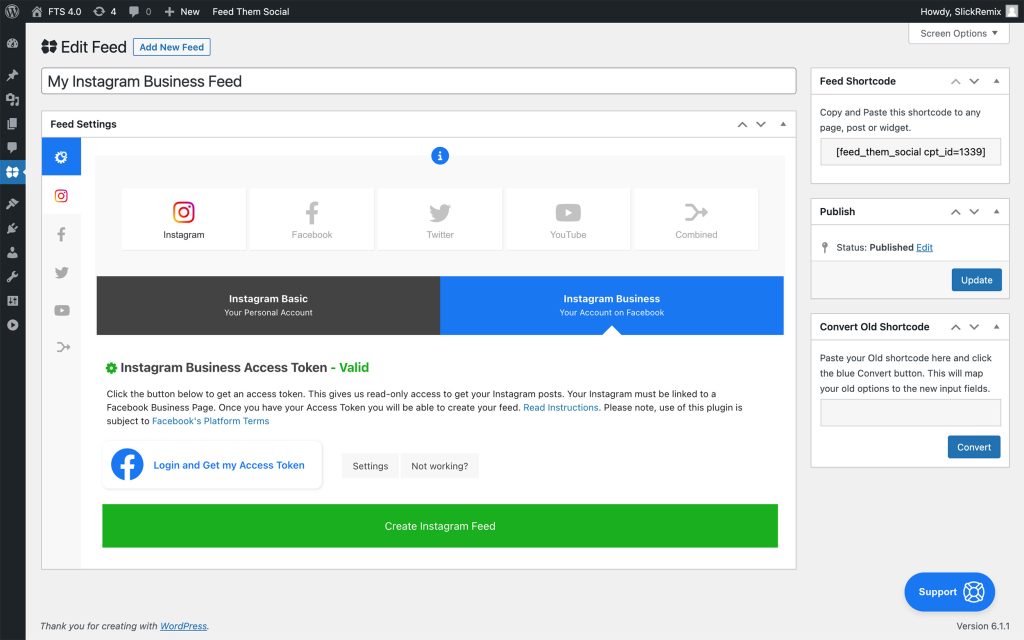Move Feed Shortcode panel up
Viewport: 1024px width, 640px height.
(955, 81)
